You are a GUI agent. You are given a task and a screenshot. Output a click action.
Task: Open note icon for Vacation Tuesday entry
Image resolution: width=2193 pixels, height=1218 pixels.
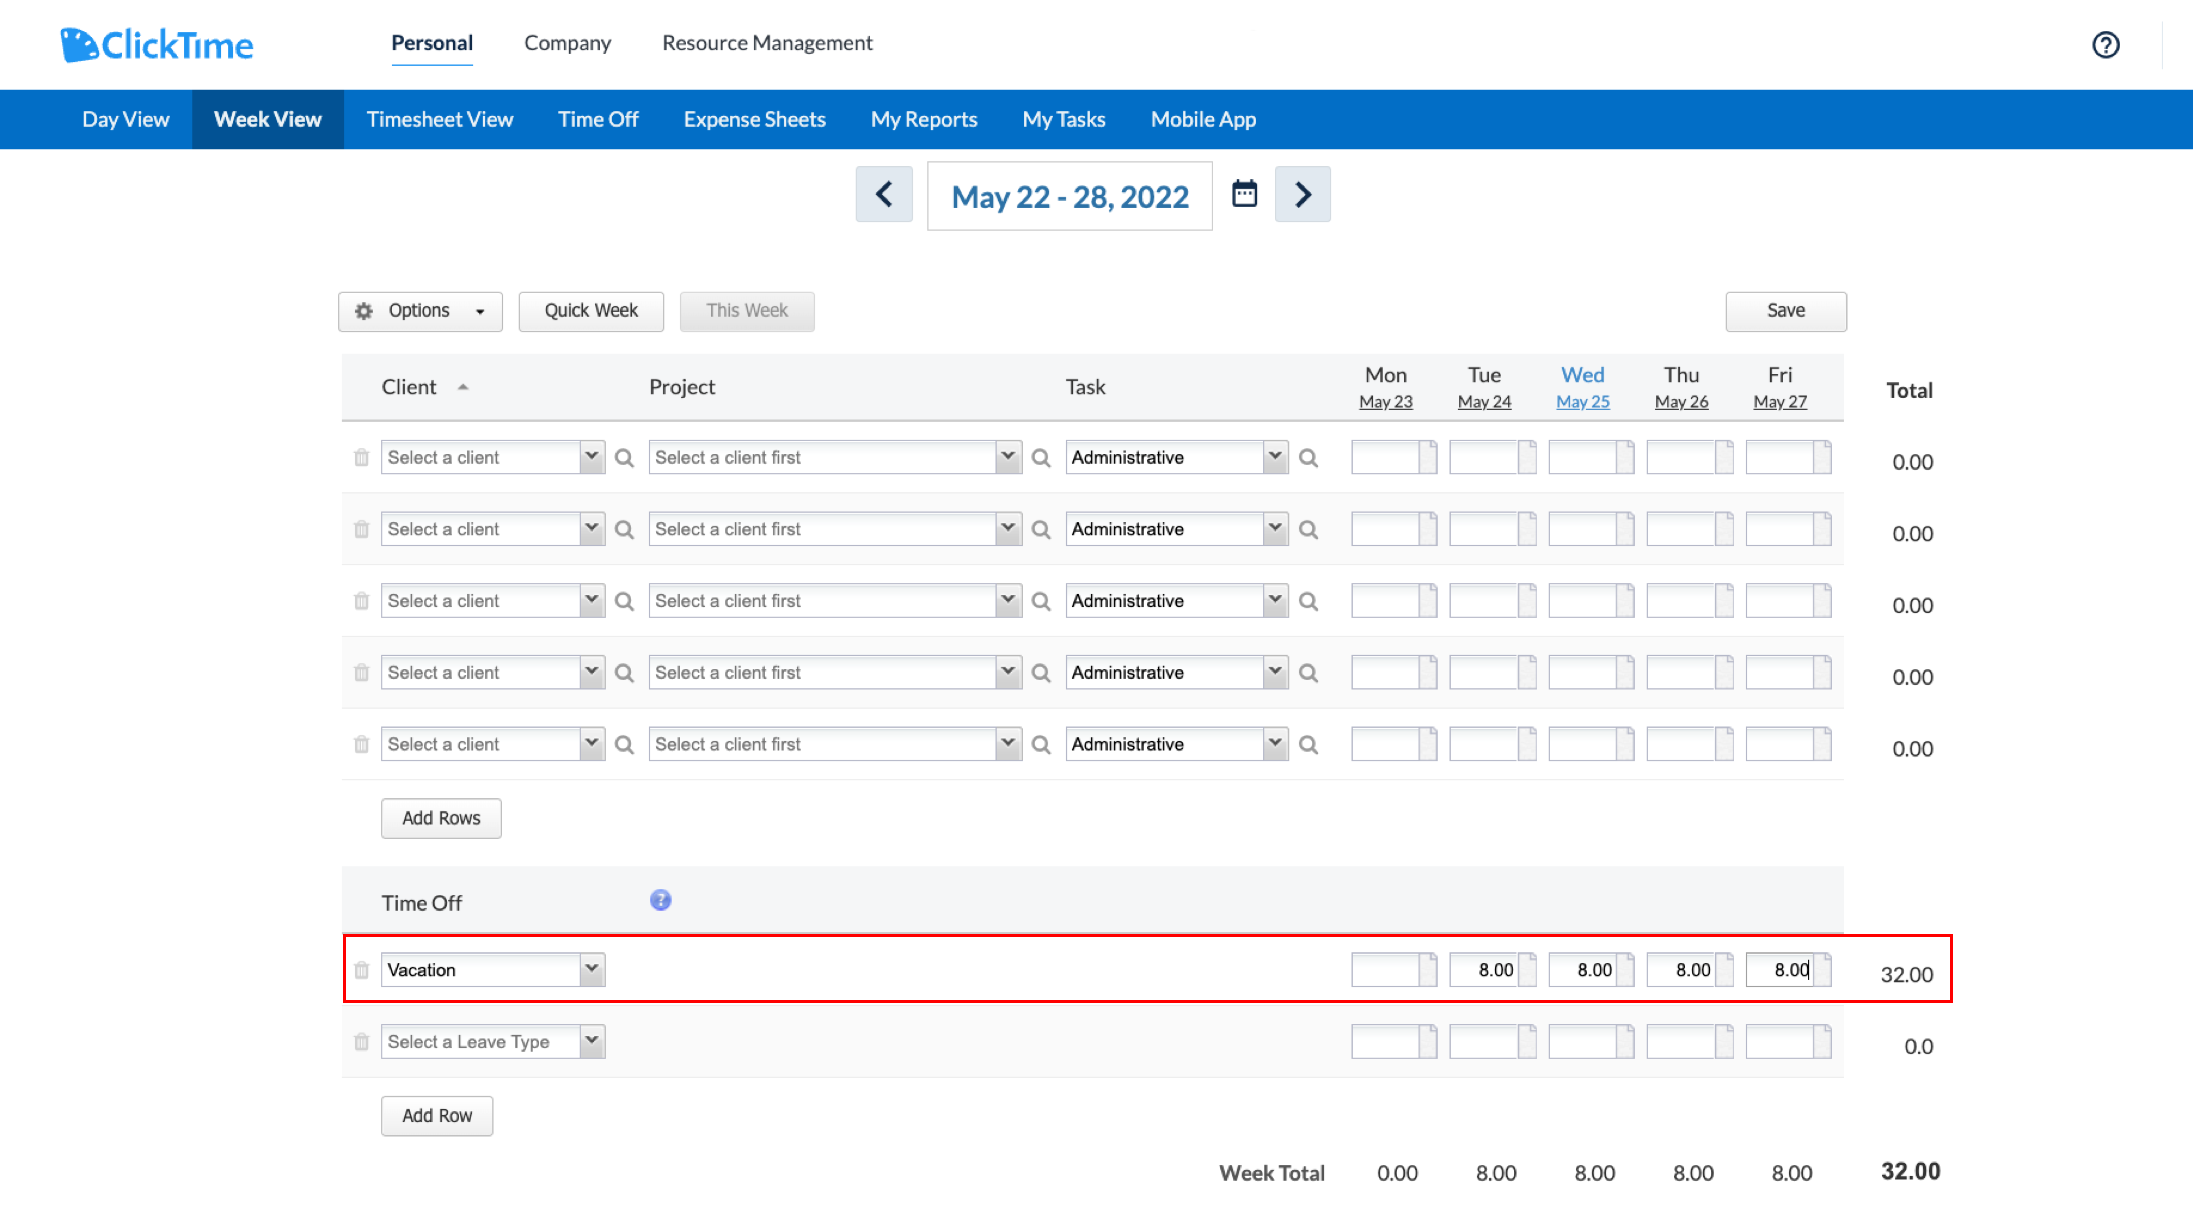point(1527,970)
